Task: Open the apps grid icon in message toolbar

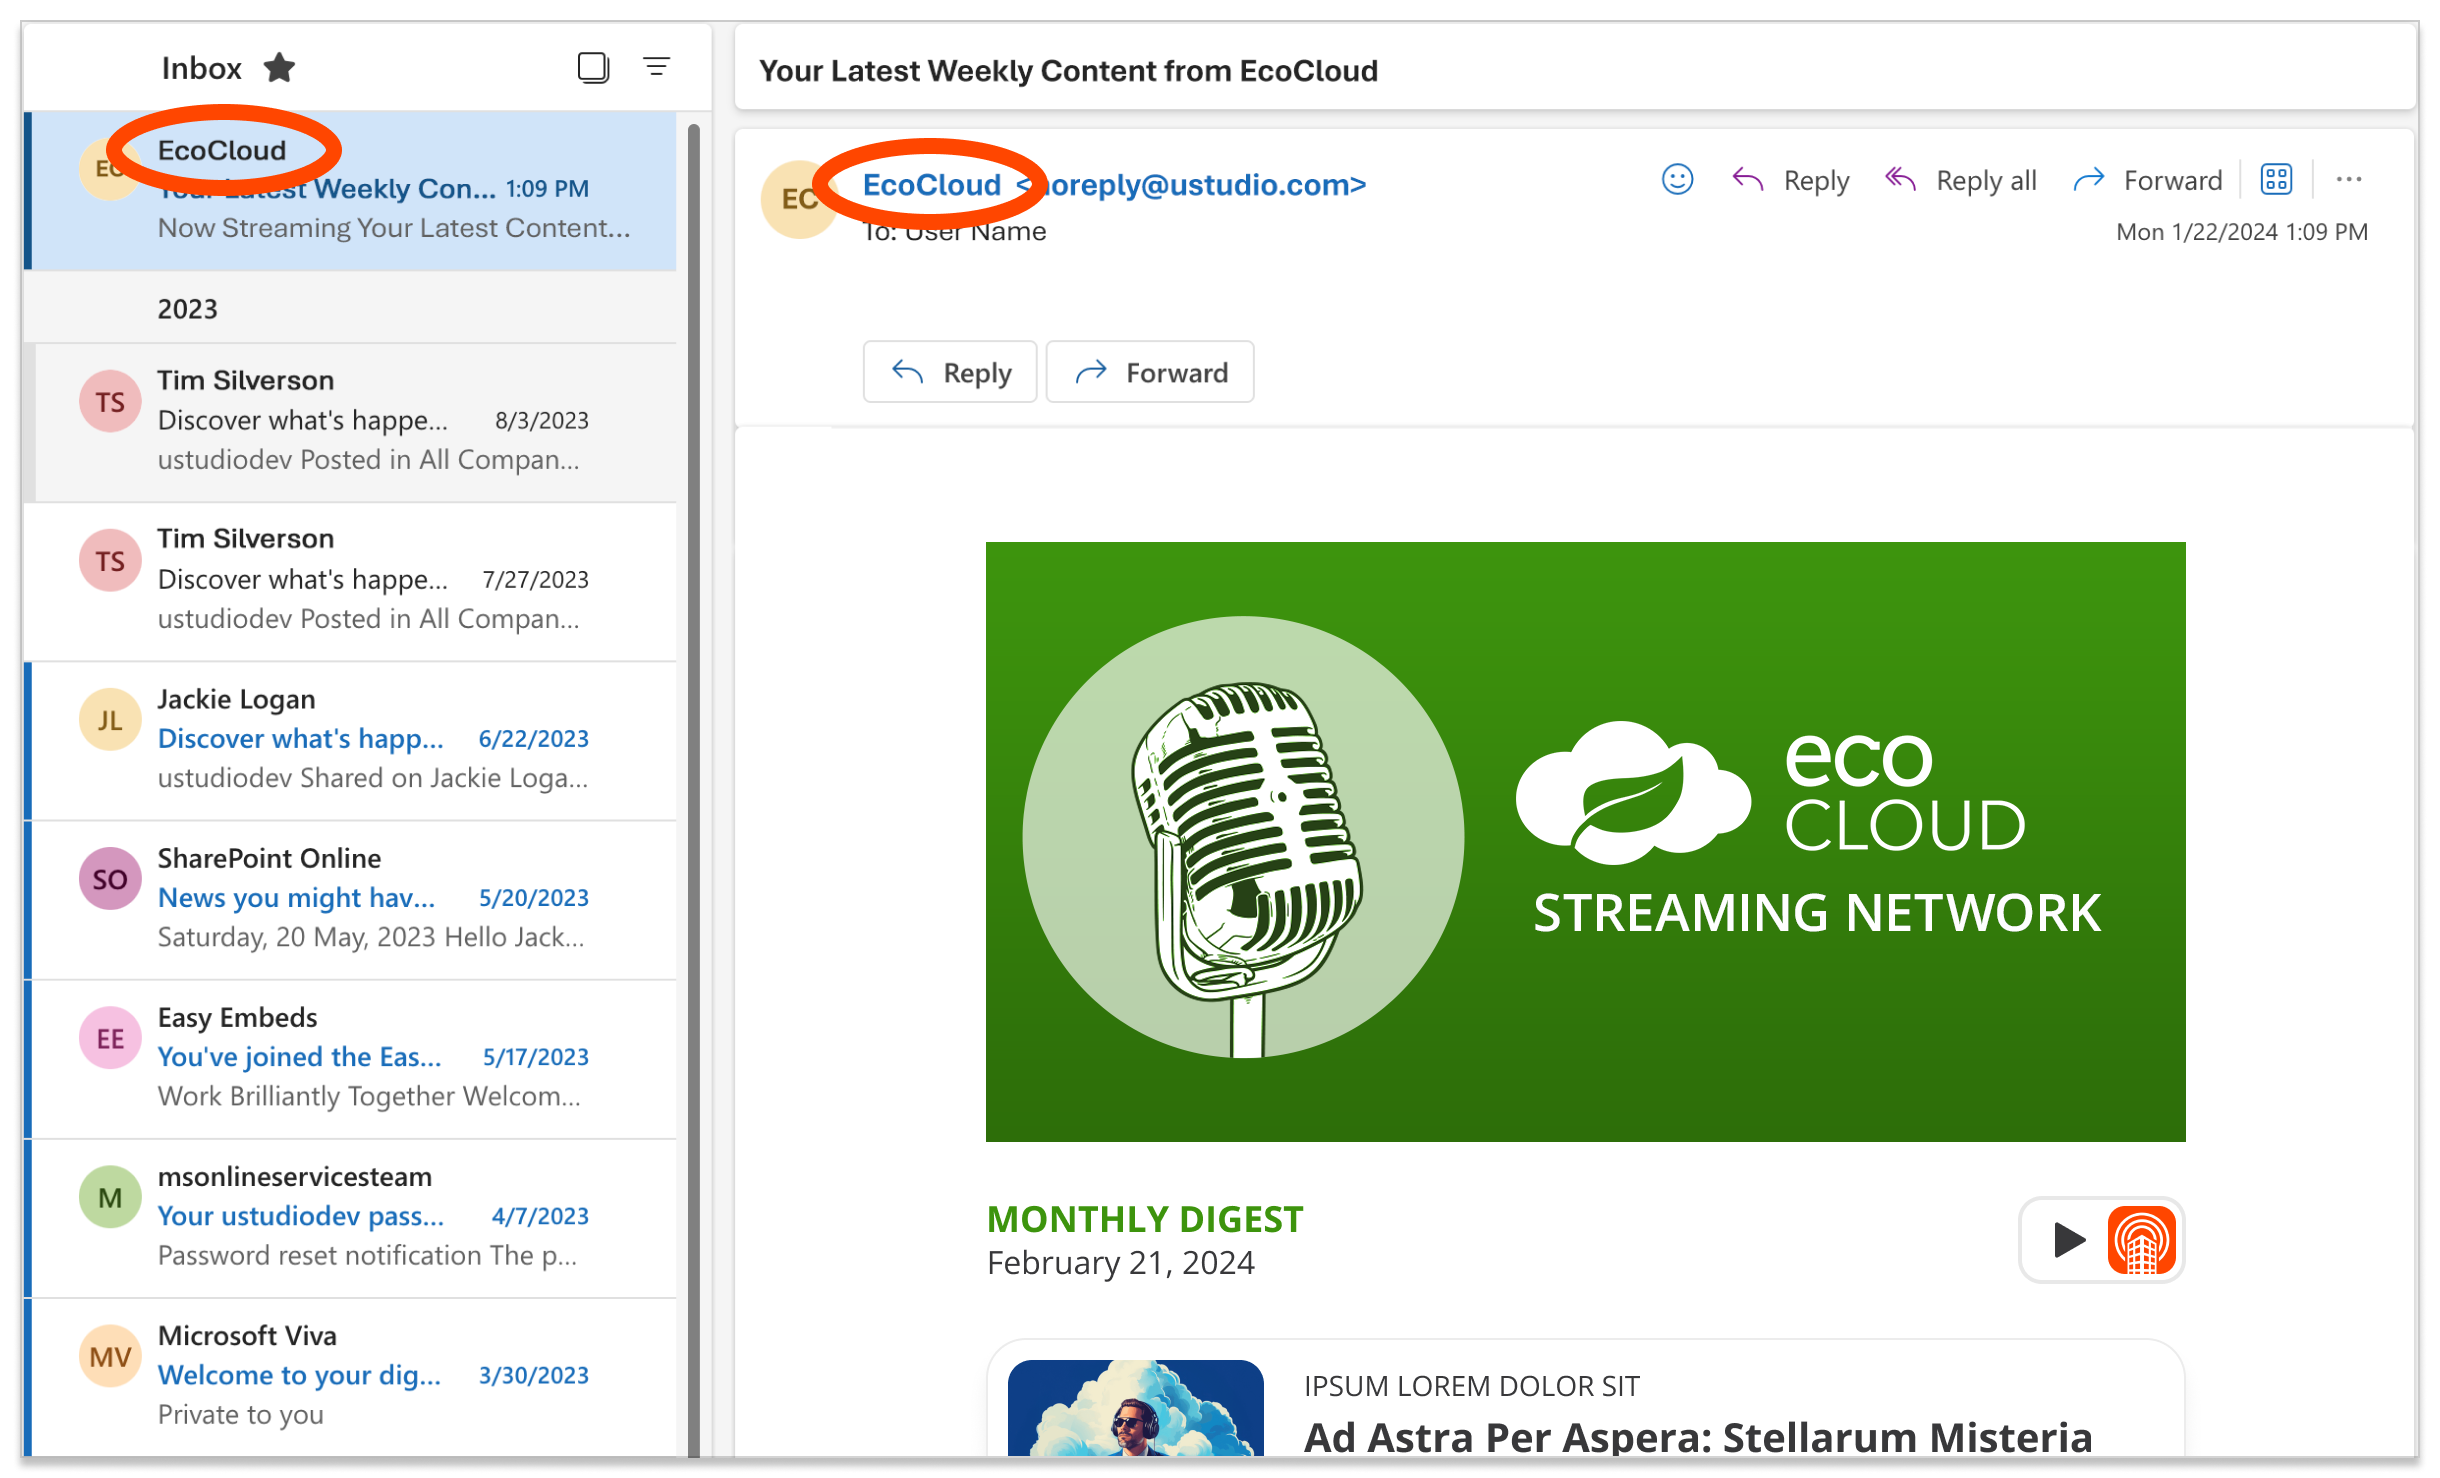Action: click(x=2276, y=180)
